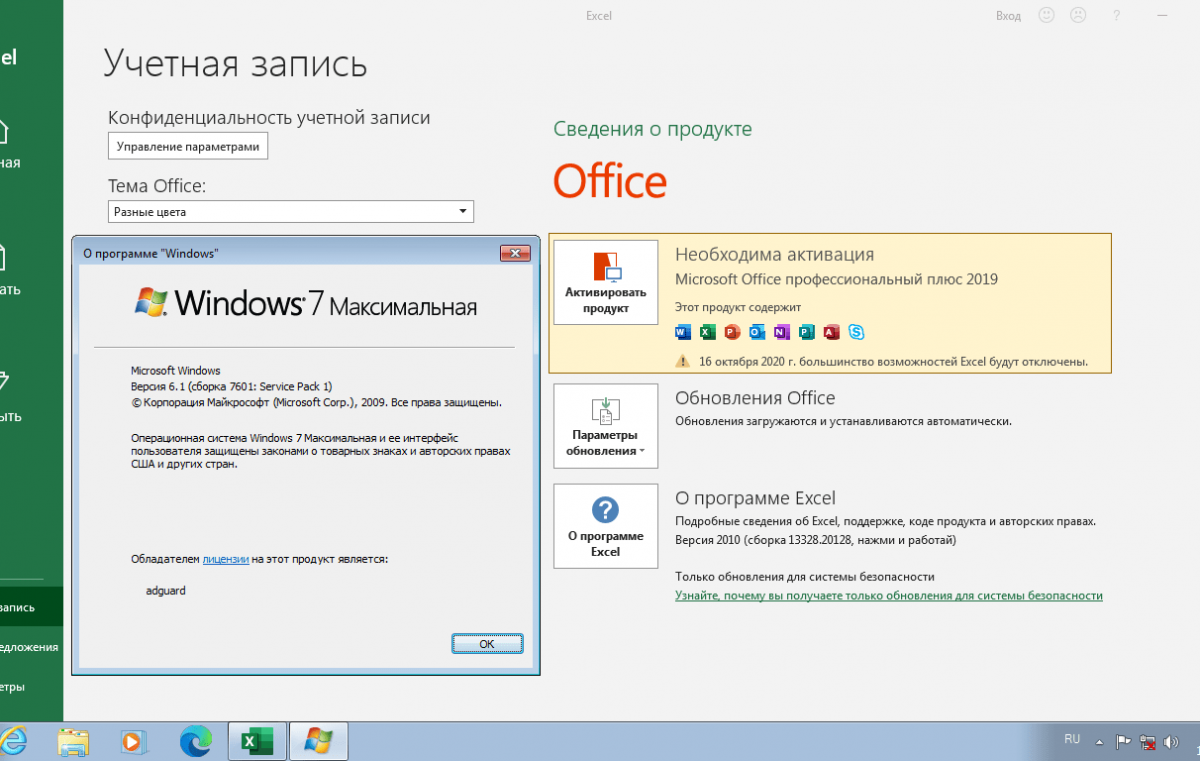Show hidden tray icons with the arrow
Screen dimensions: 1200x761
(1100, 743)
